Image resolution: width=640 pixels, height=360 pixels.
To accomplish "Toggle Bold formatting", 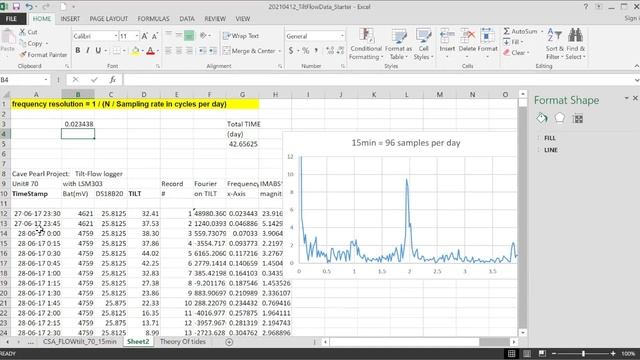I will (78, 51).
